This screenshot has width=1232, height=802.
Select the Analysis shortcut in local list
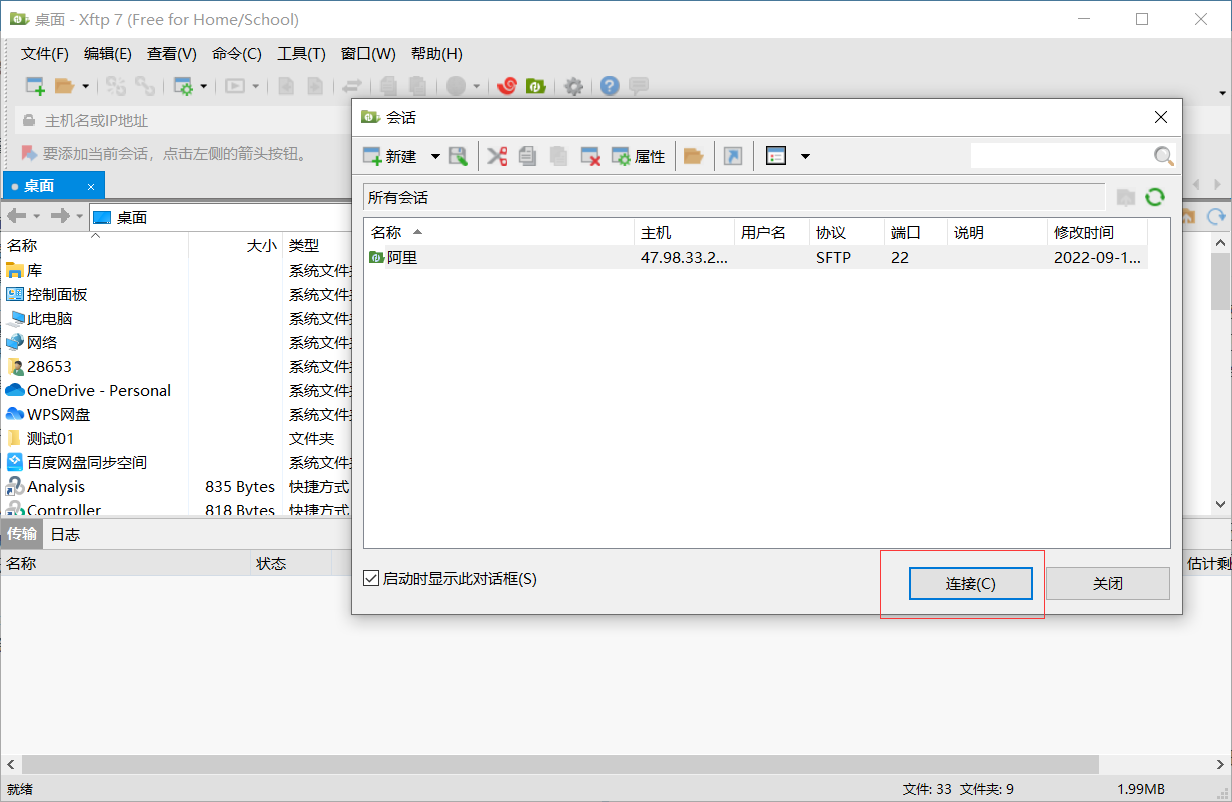[x=56, y=487]
